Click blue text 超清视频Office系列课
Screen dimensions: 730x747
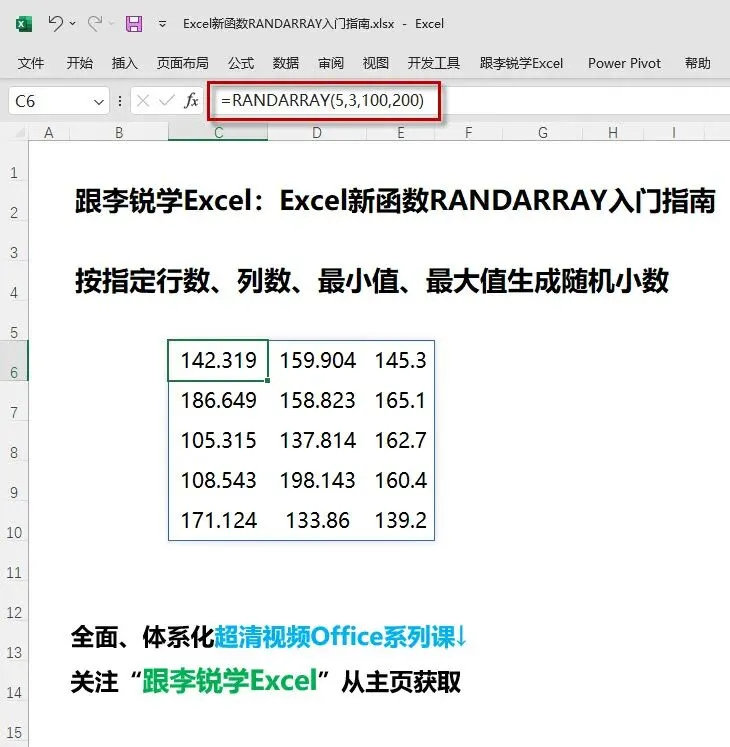pyautogui.click(x=334, y=636)
